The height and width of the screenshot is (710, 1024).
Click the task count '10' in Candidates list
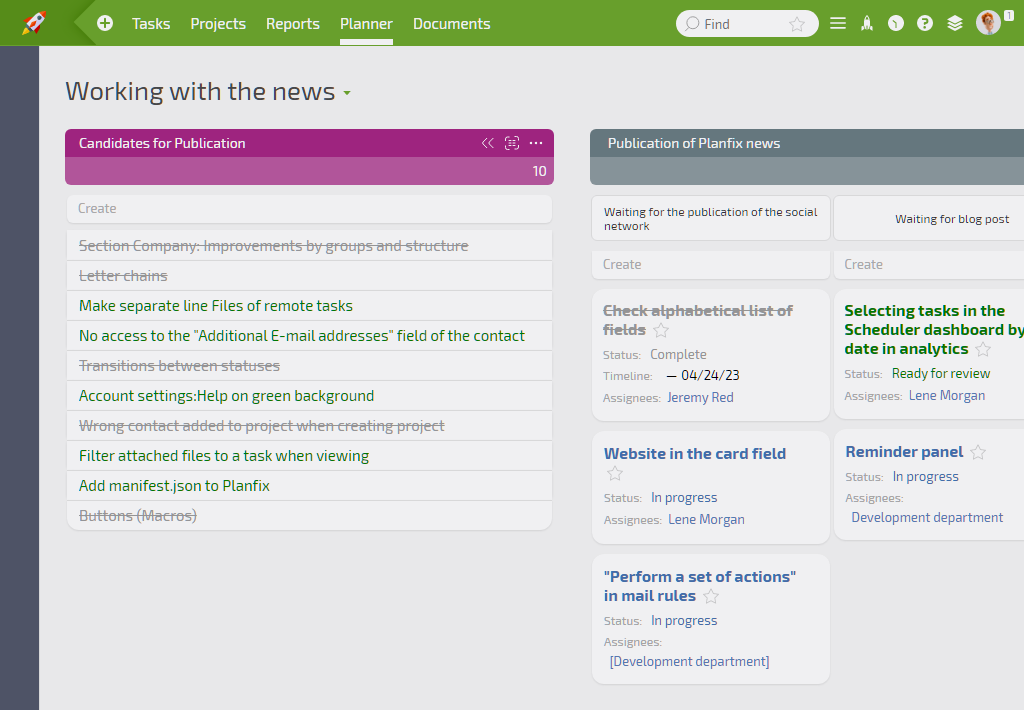point(539,171)
